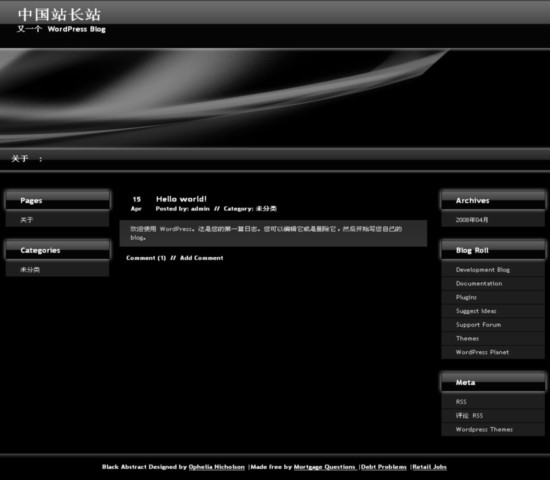Open the 中国站长站 site title link
This screenshot has width=550, height=480.
59,15
